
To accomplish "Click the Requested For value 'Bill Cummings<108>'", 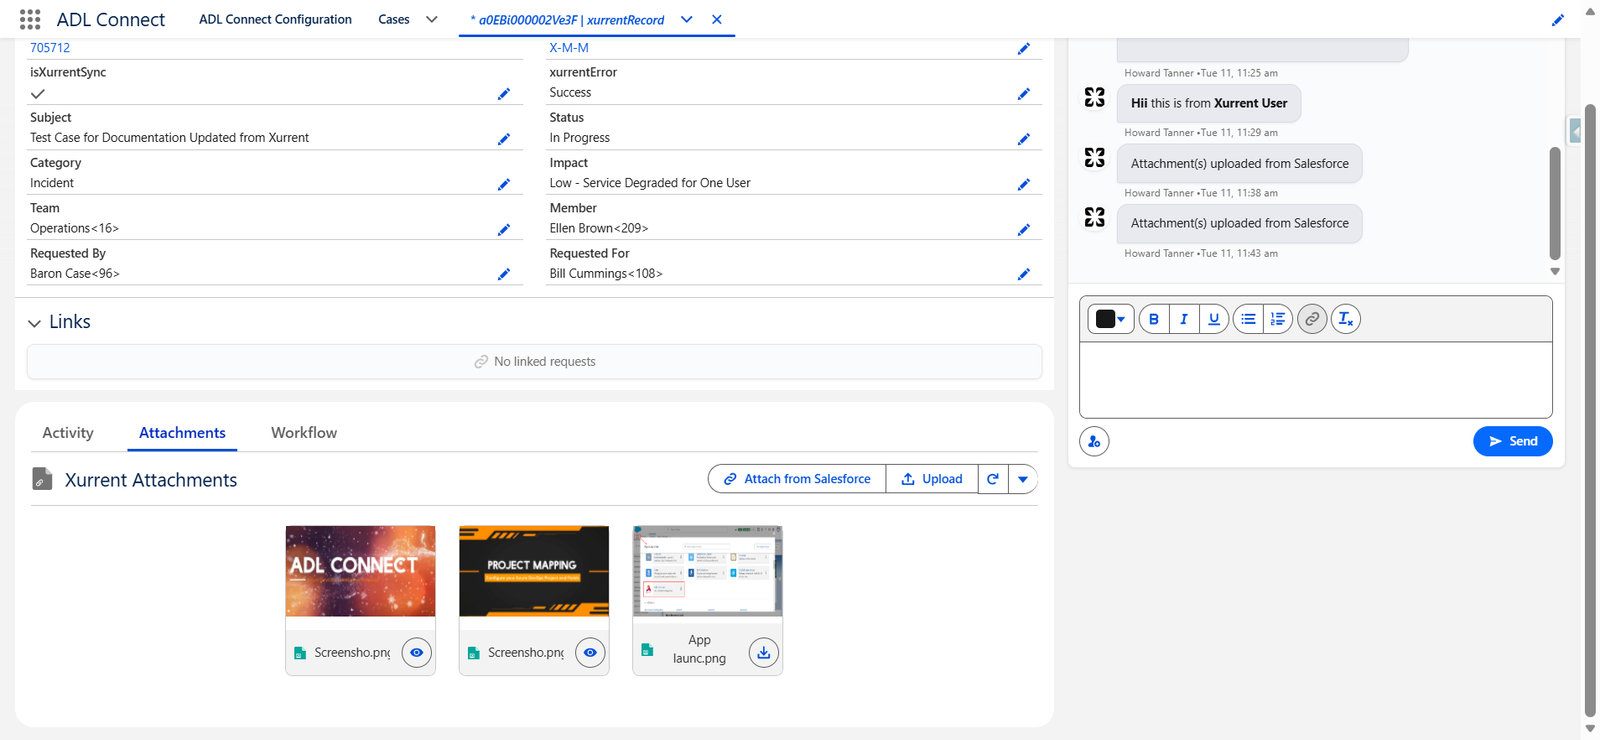I will pos(606,273).
